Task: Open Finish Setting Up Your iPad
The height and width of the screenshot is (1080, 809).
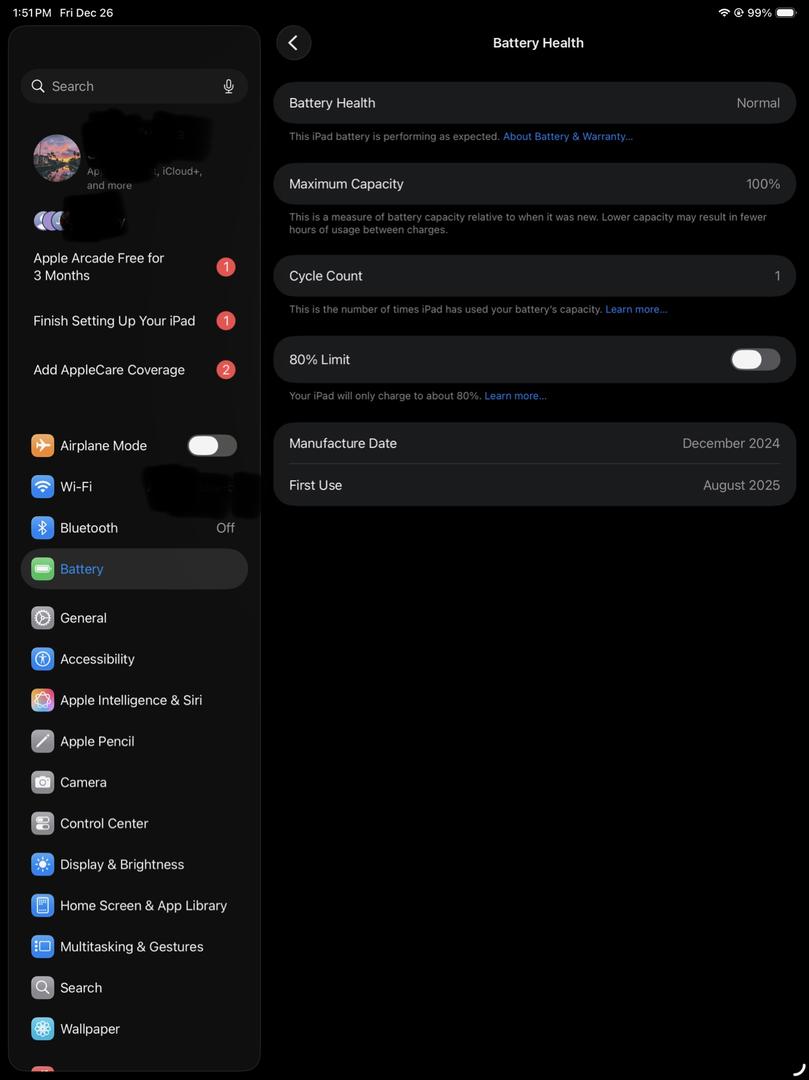Action: click(x=134, y=321)
